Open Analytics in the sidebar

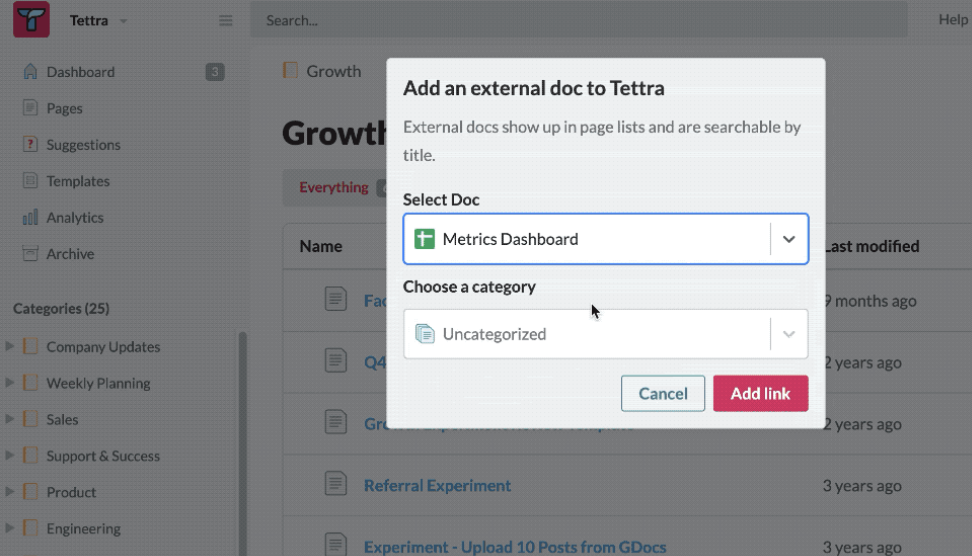coord(75,218)
